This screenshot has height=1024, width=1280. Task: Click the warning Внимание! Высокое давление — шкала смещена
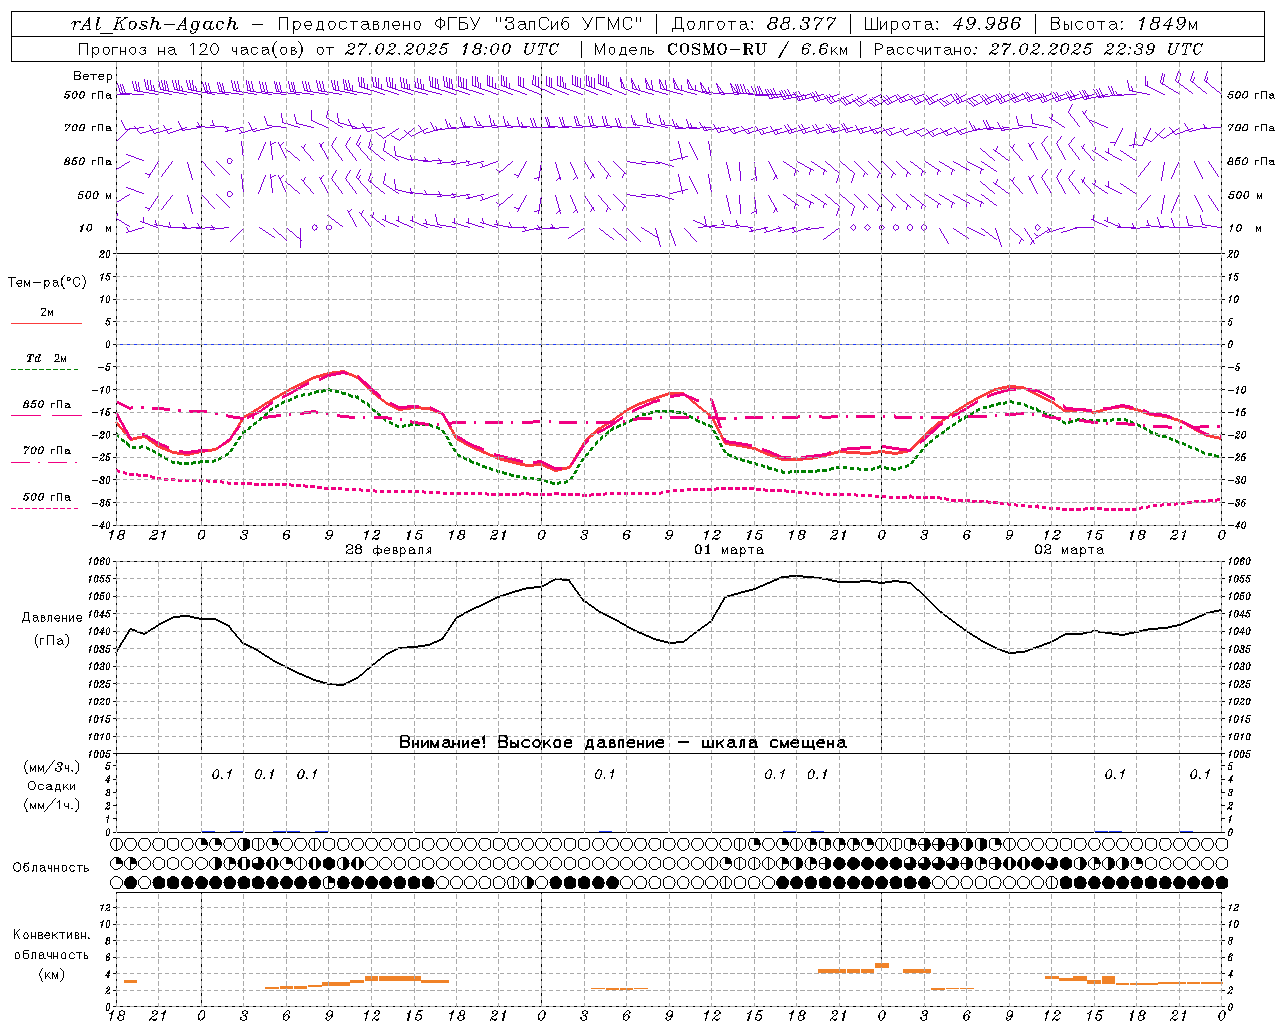622,742
